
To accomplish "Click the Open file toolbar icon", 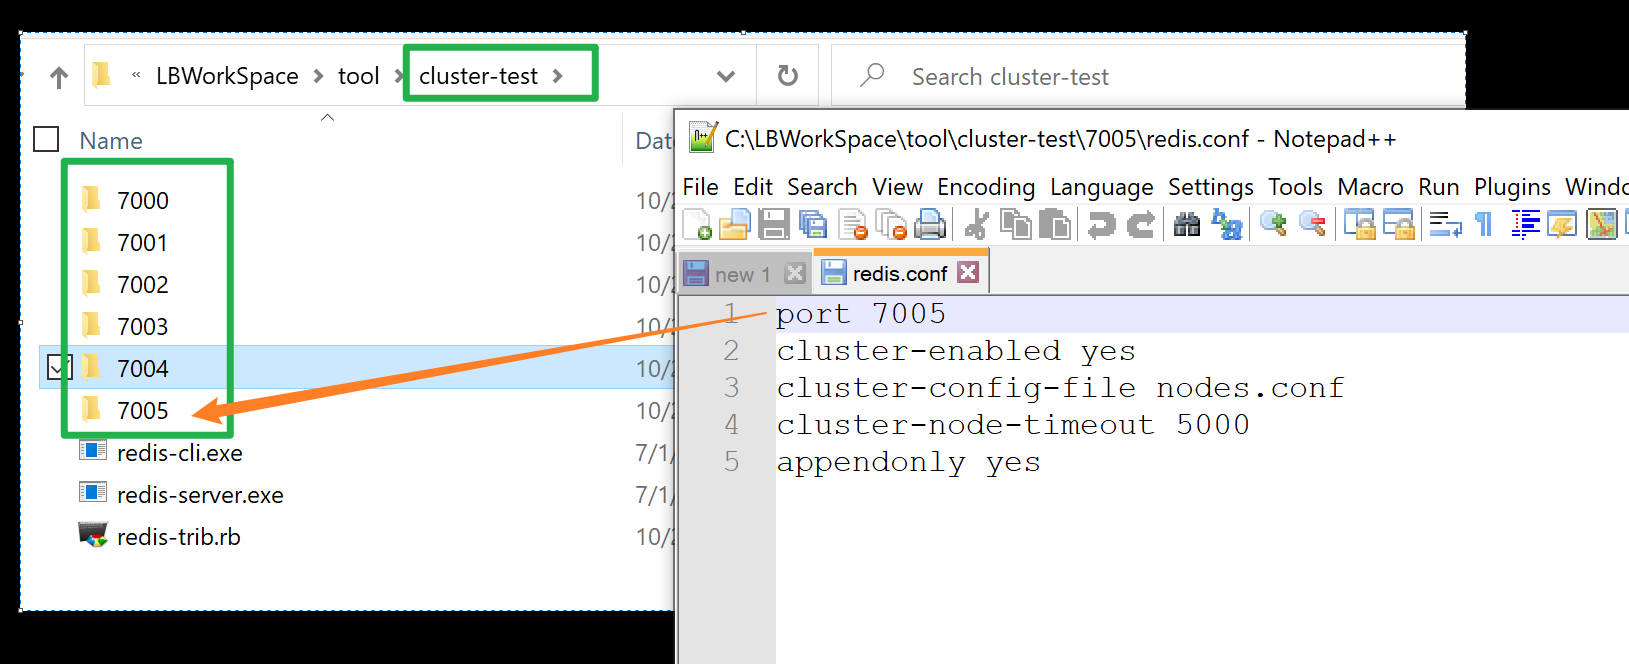I will pos(735,225).
